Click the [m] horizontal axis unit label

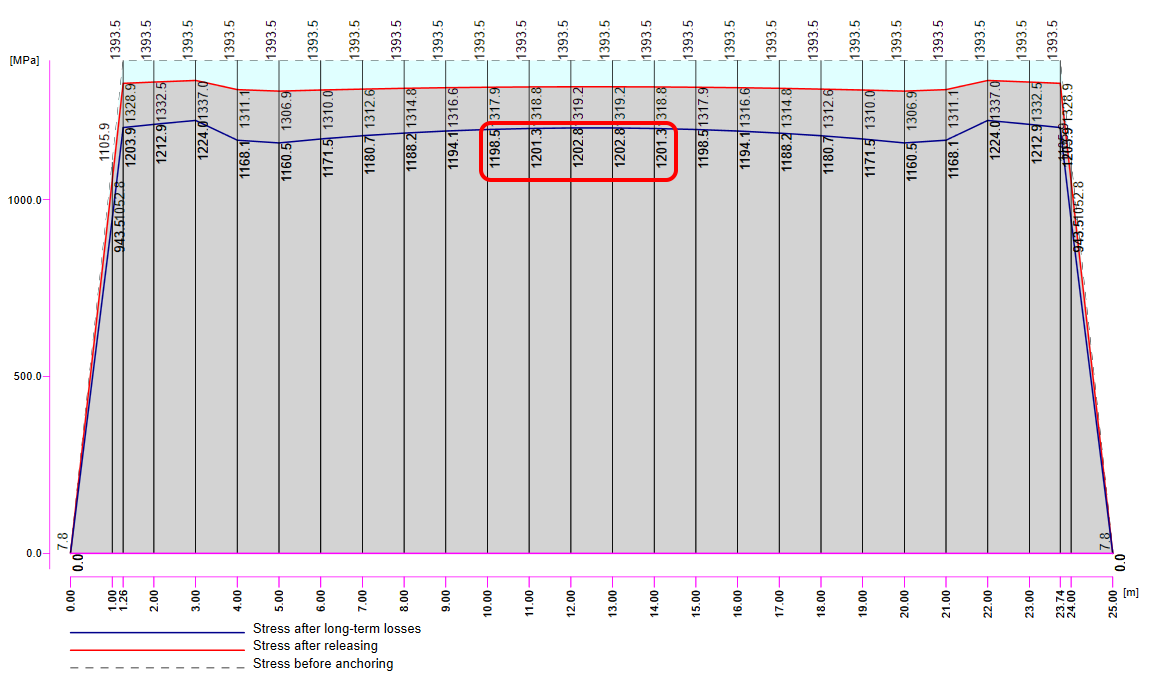coord(1130,593)
